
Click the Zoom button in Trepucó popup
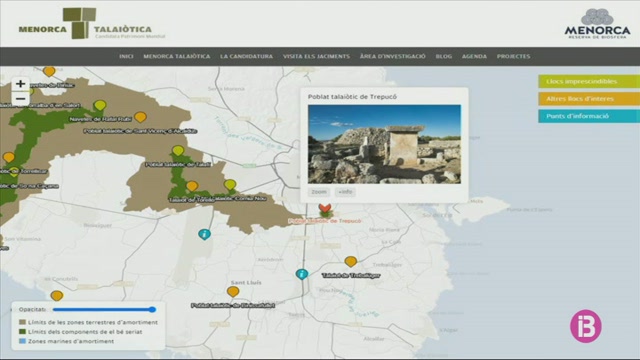pos(319,192)
